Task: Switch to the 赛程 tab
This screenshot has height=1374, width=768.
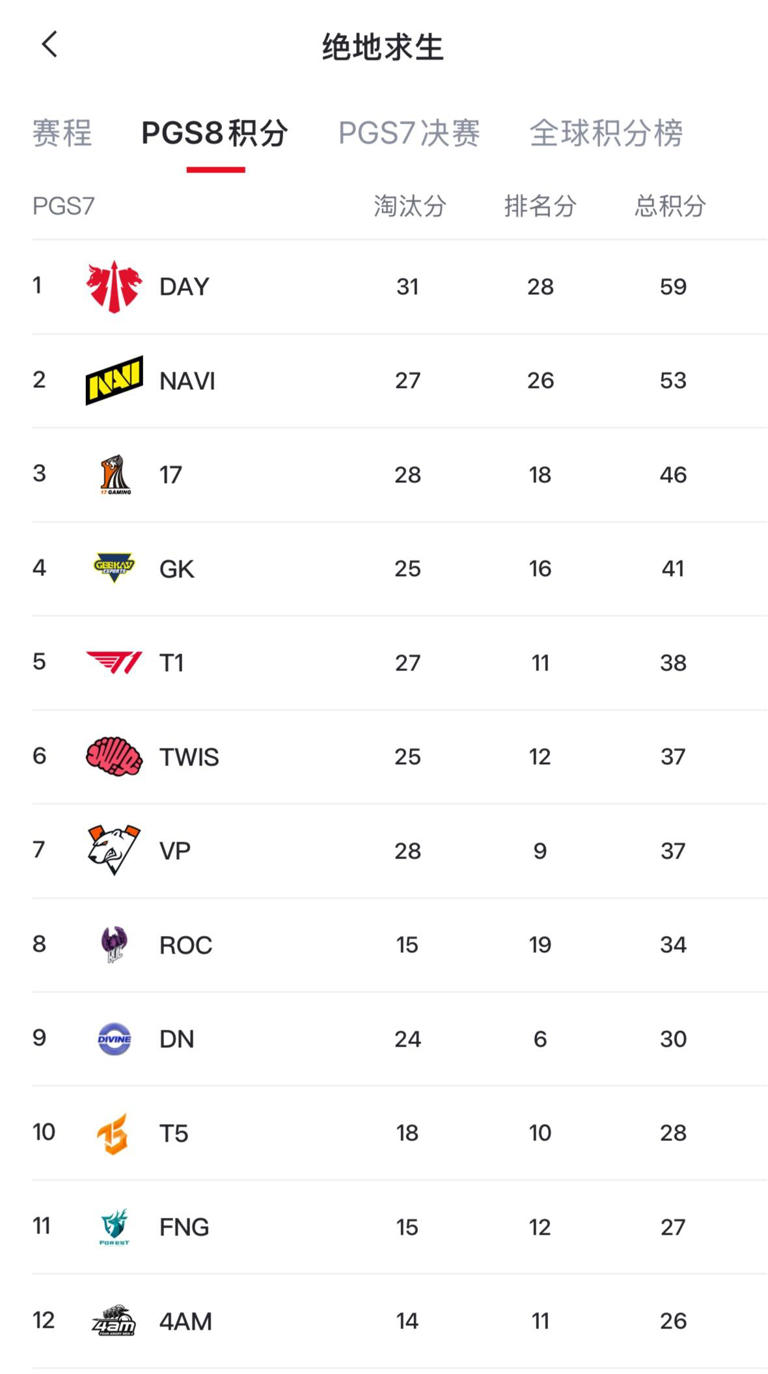Action: [62, 133]
